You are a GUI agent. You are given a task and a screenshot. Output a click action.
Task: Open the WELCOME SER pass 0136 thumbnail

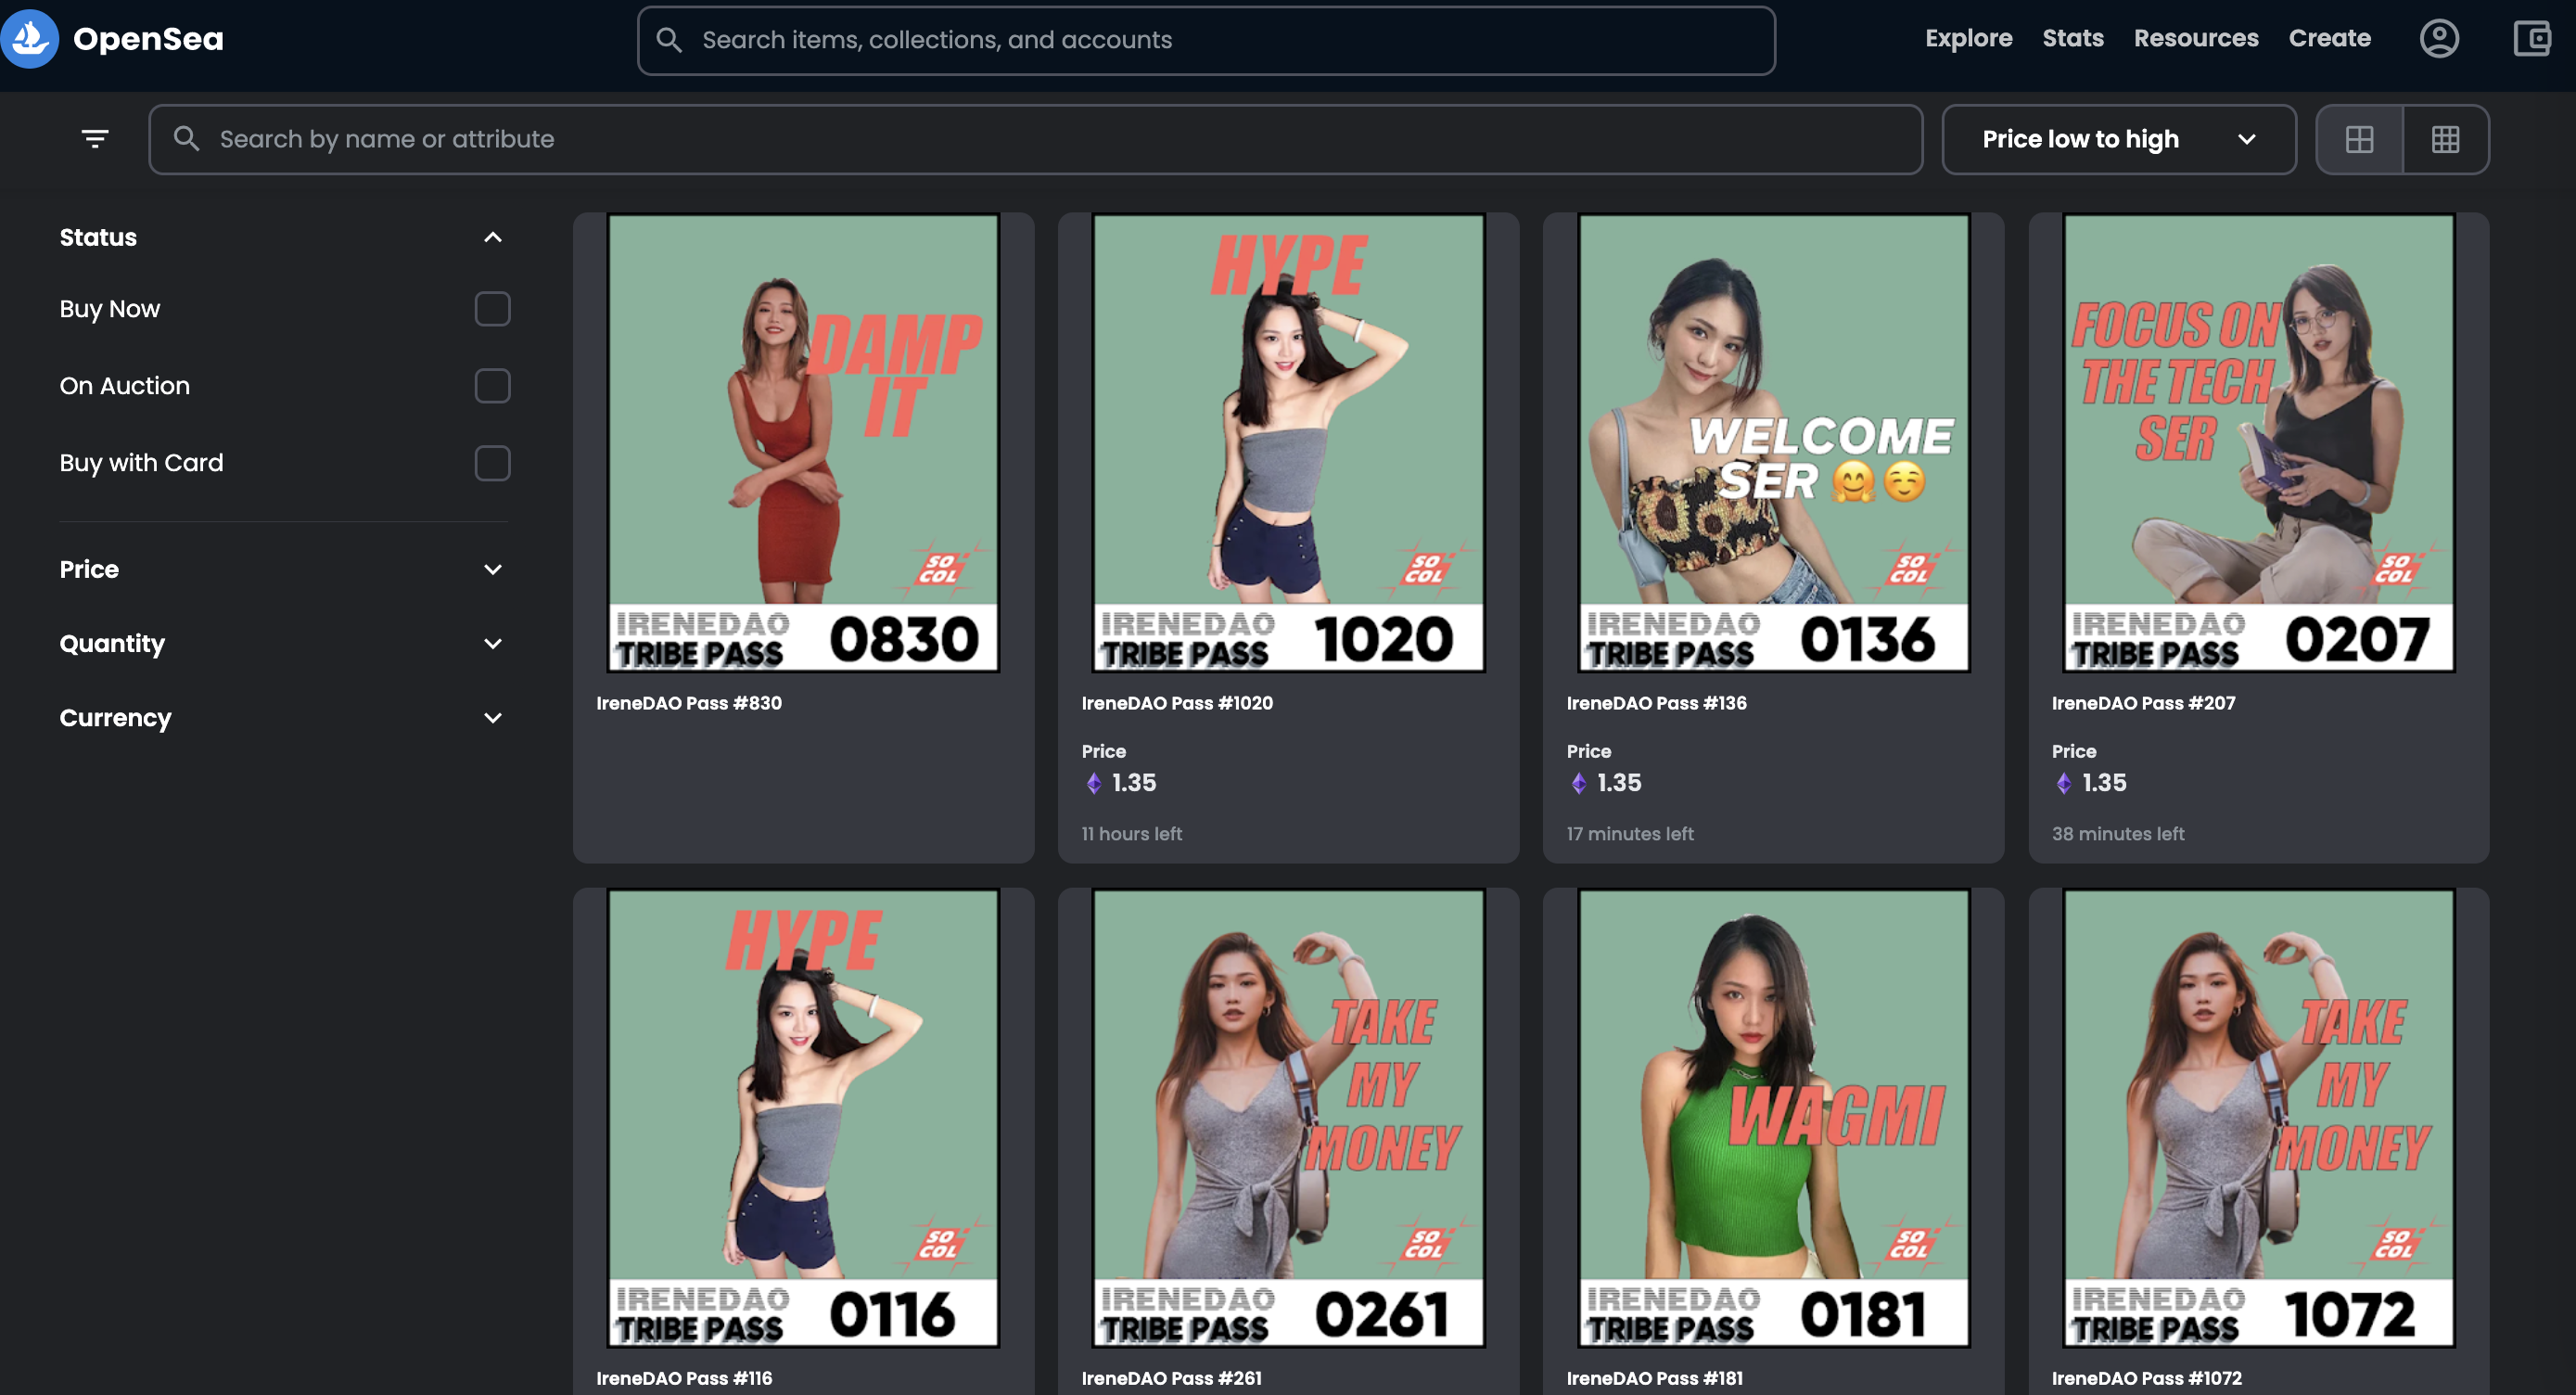pyautogui.click(x=1773, y=442)
